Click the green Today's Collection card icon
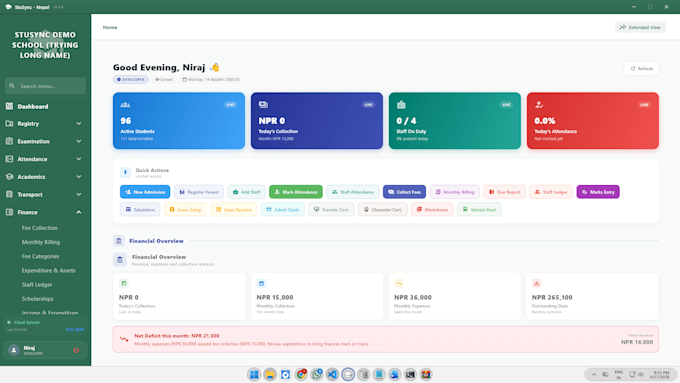 click(124, 283)
